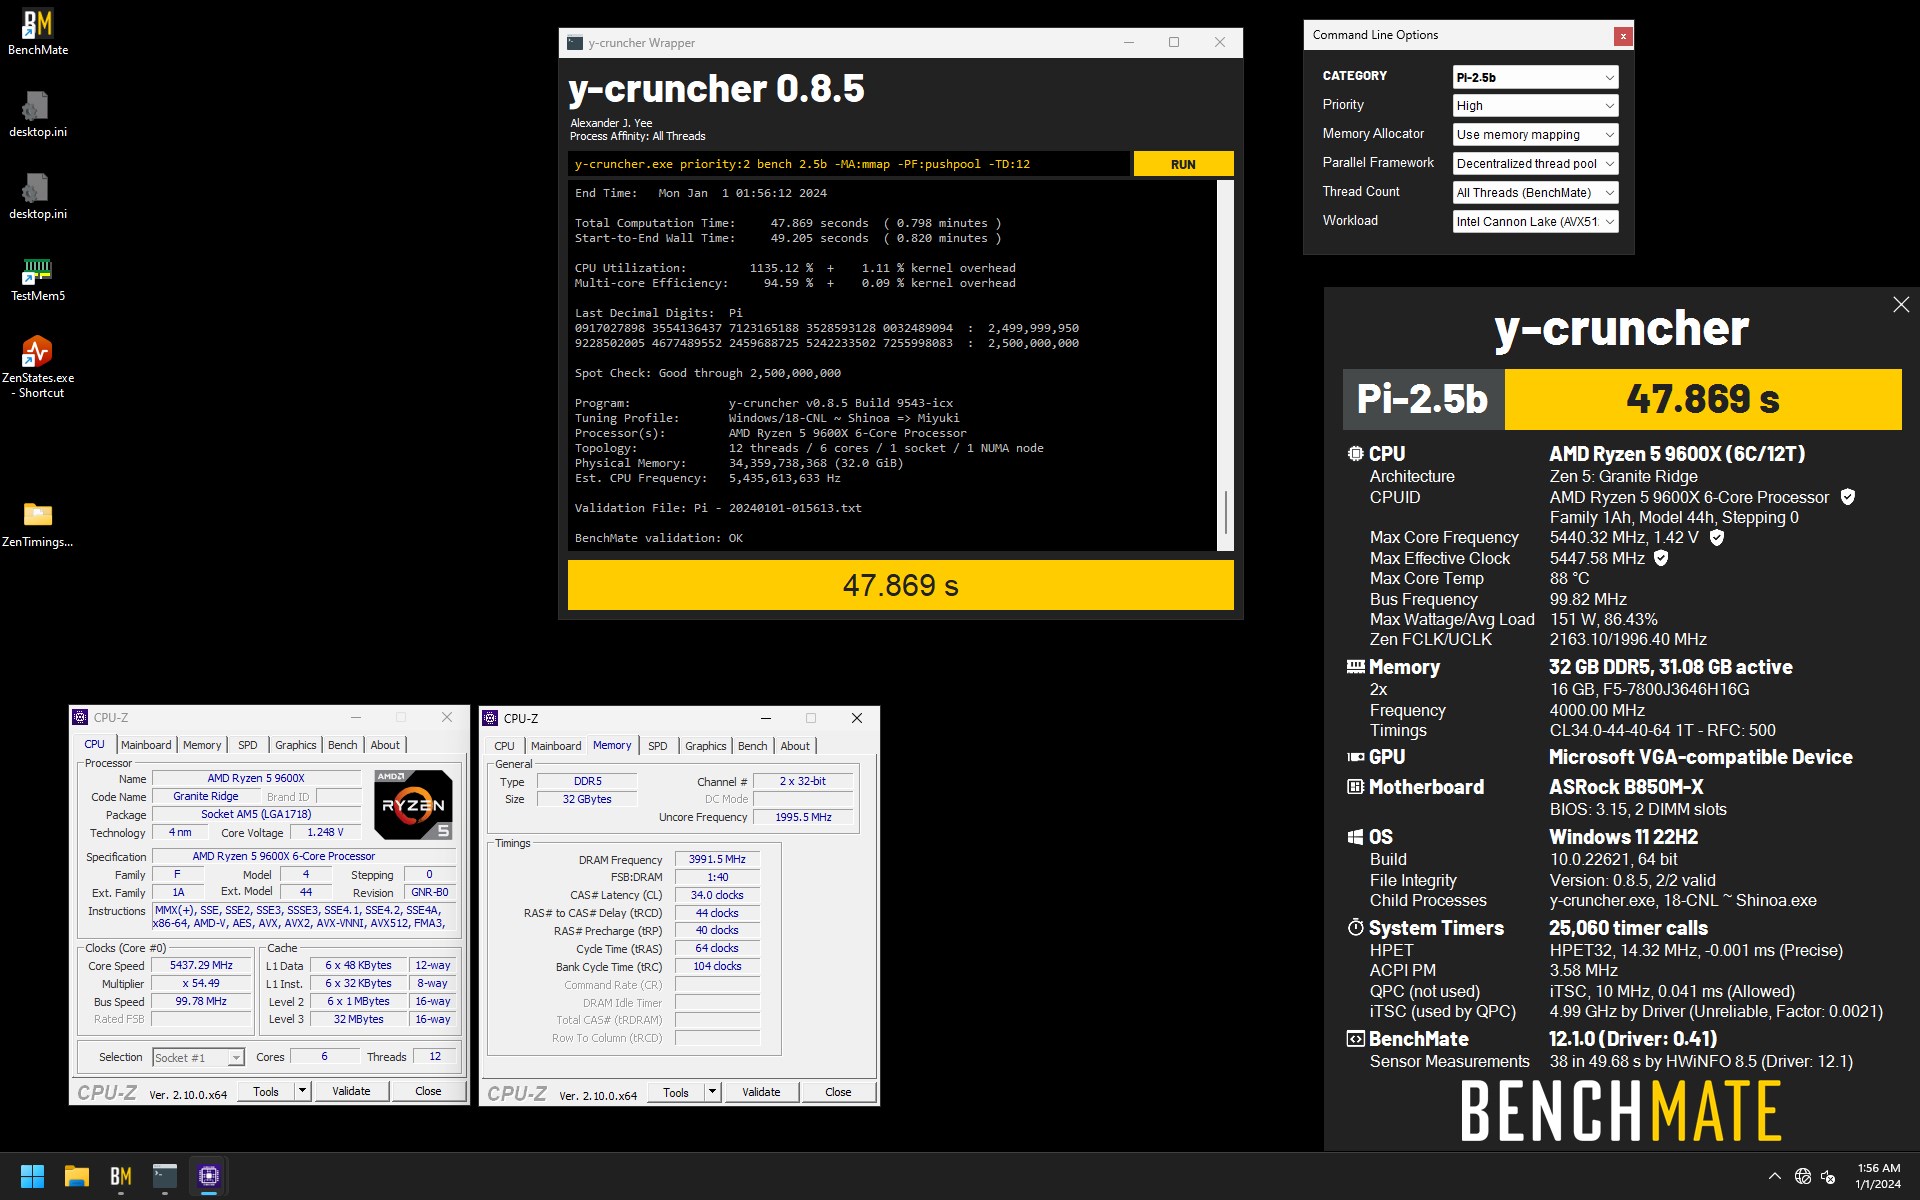Minimize the y-cruncher Wrapper window

point(1129,42)
